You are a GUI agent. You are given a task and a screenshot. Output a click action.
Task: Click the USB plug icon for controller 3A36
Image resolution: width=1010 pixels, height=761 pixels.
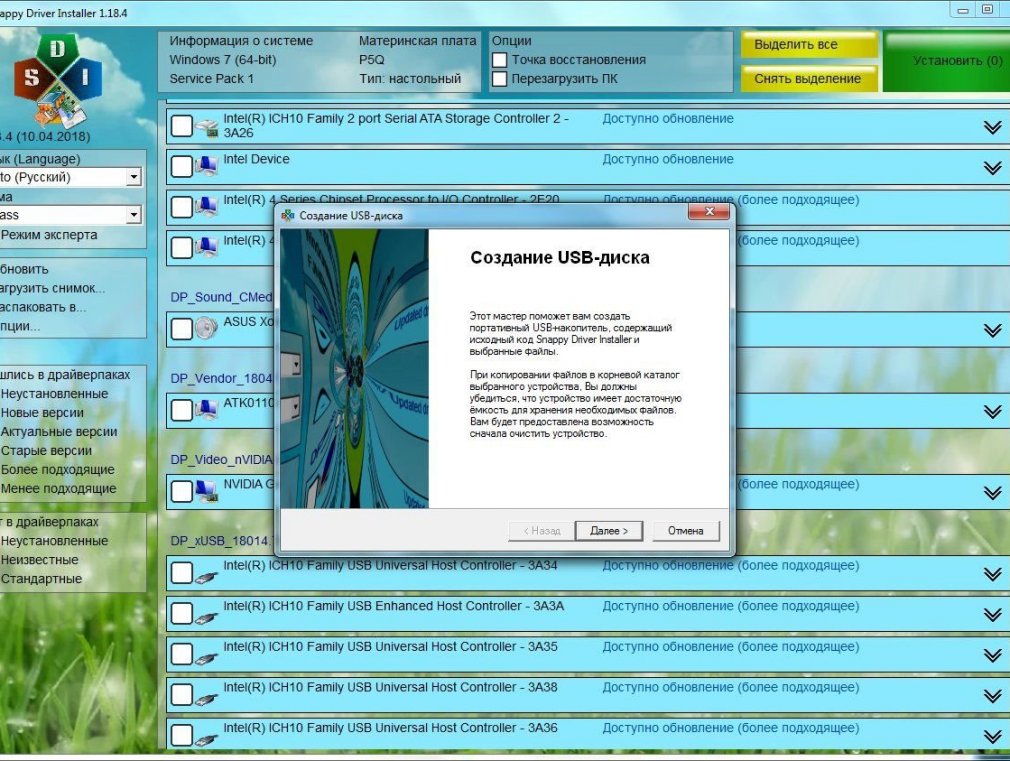[206, 739]
